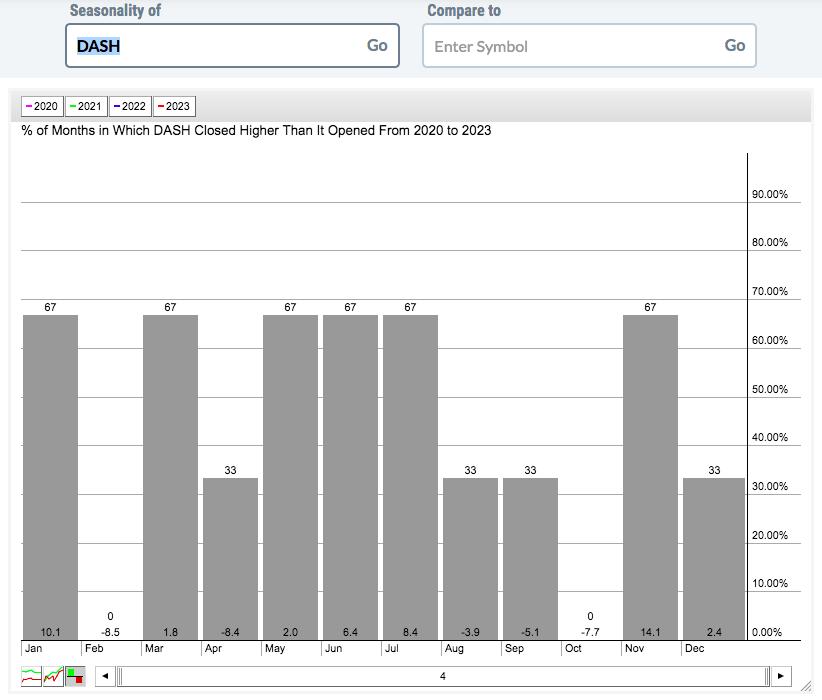Click the scroll left arrow button
822x700 pixels.
(x=105, y=677)
